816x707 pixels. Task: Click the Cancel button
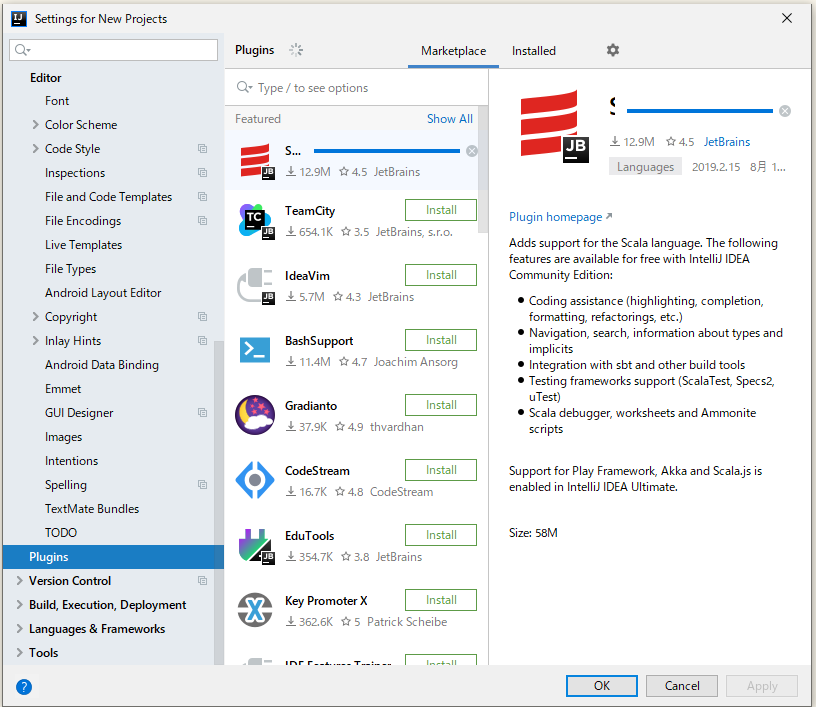click(x=682, y=686)
